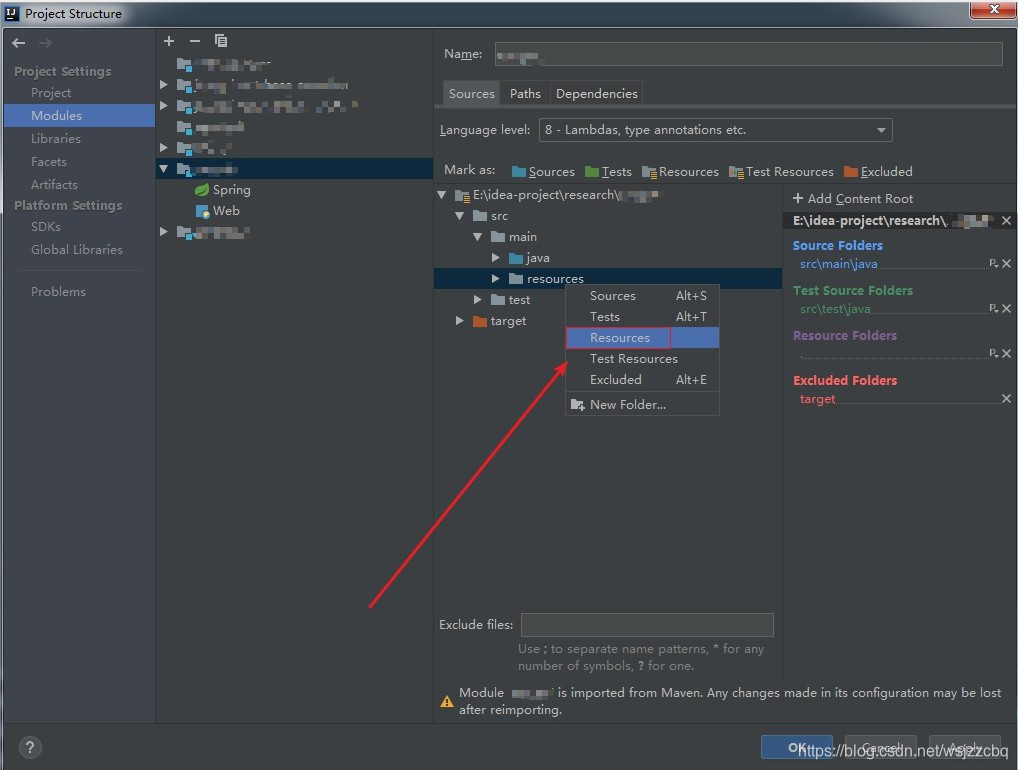Click the OK button
The height and width of the screenshot is (770, 1018).
click(797, 747)
